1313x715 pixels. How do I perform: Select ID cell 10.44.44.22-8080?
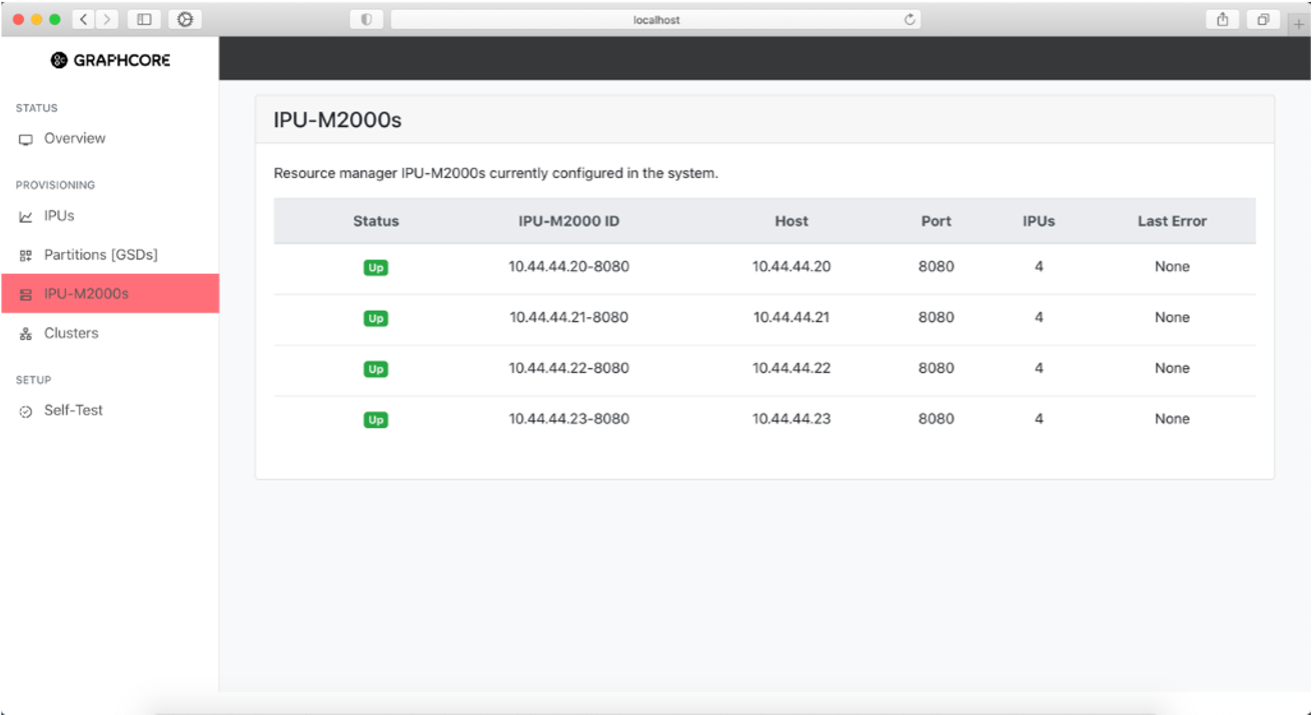point(569,368)
